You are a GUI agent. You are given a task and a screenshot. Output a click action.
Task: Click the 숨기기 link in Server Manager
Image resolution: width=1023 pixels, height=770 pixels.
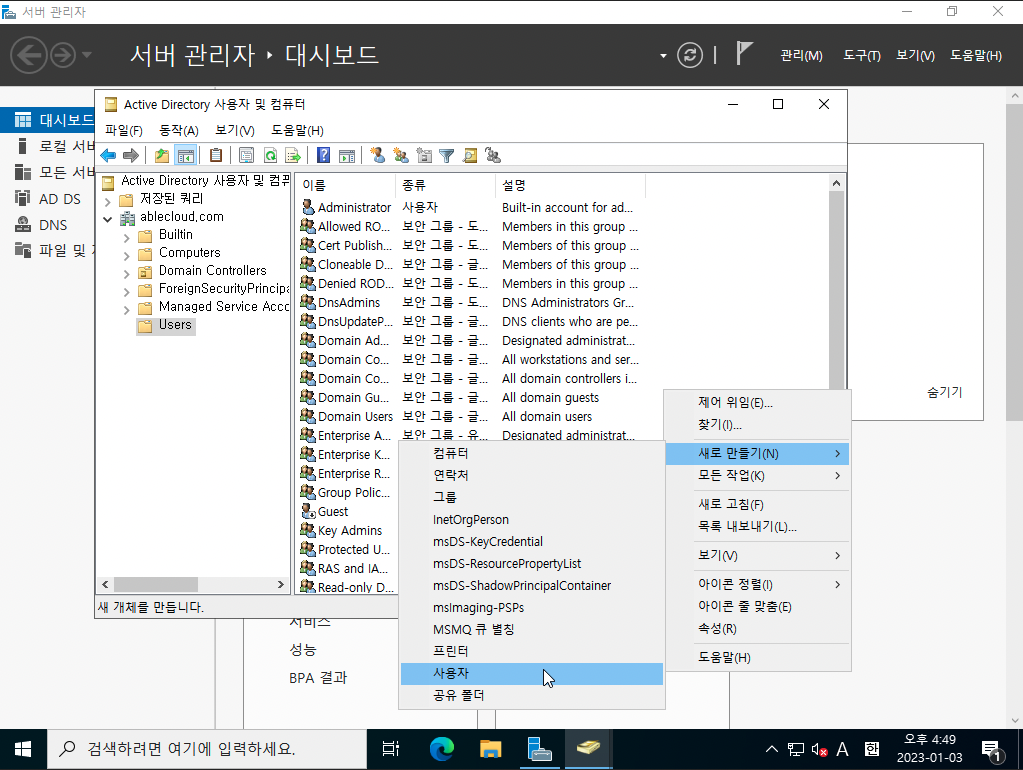point(945,392)
